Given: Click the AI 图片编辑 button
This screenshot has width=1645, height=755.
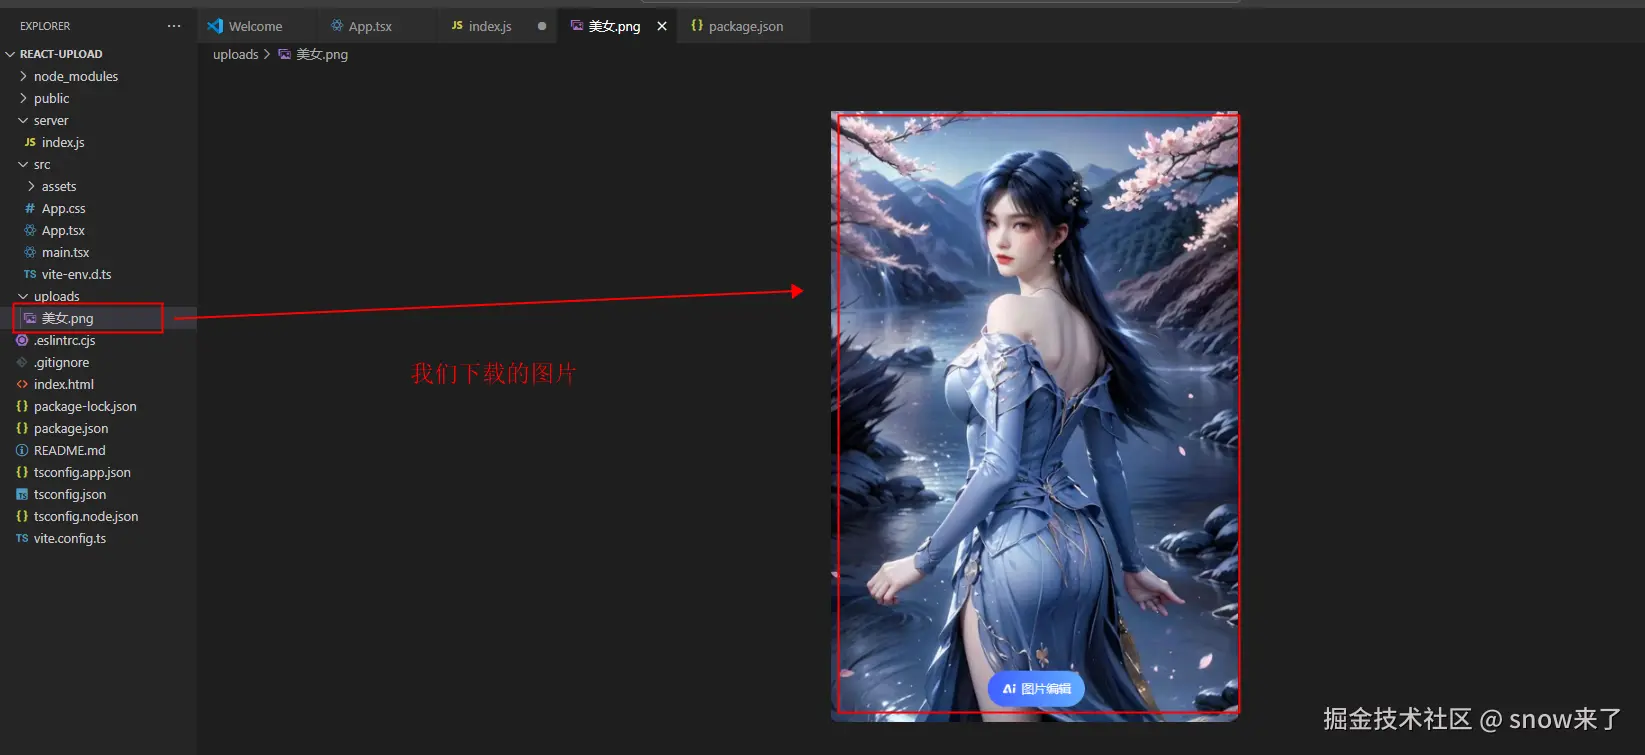Looking at the screenshot, I should [1036, 688].
